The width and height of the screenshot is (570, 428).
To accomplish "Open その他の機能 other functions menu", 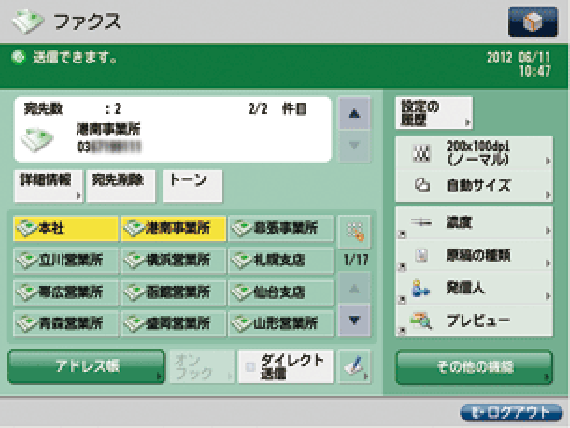I will pyautogui.click(x=474, y=367).
